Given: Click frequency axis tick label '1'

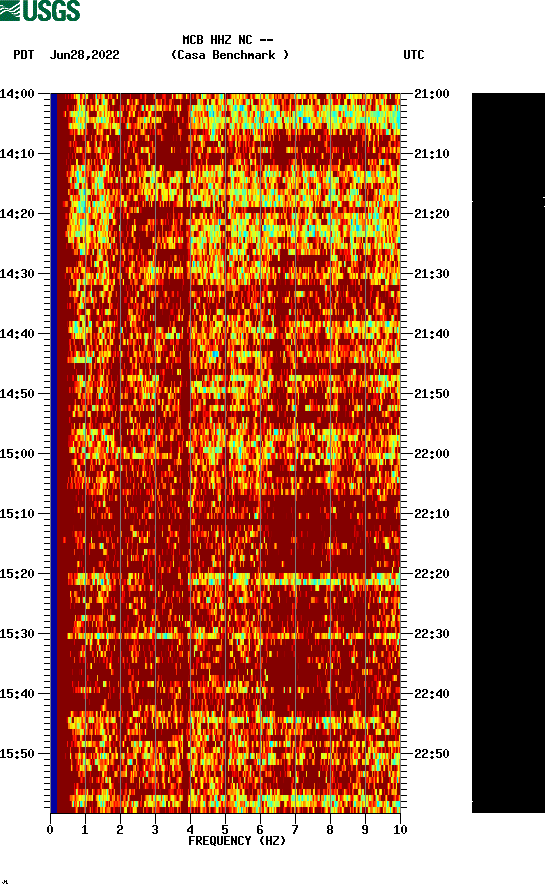Looking at the screenshot, I should click(85, 830).
